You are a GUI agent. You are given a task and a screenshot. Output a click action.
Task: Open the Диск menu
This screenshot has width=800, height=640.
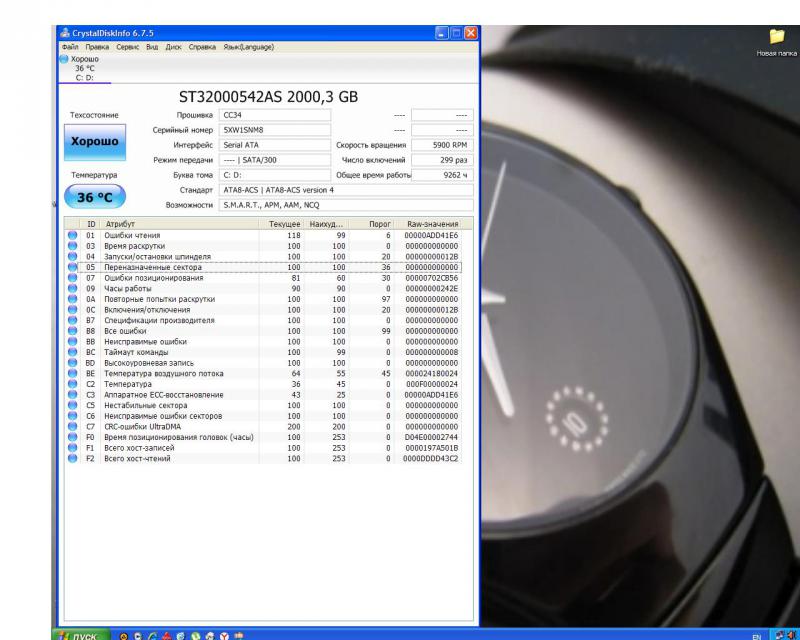[173, 47]
